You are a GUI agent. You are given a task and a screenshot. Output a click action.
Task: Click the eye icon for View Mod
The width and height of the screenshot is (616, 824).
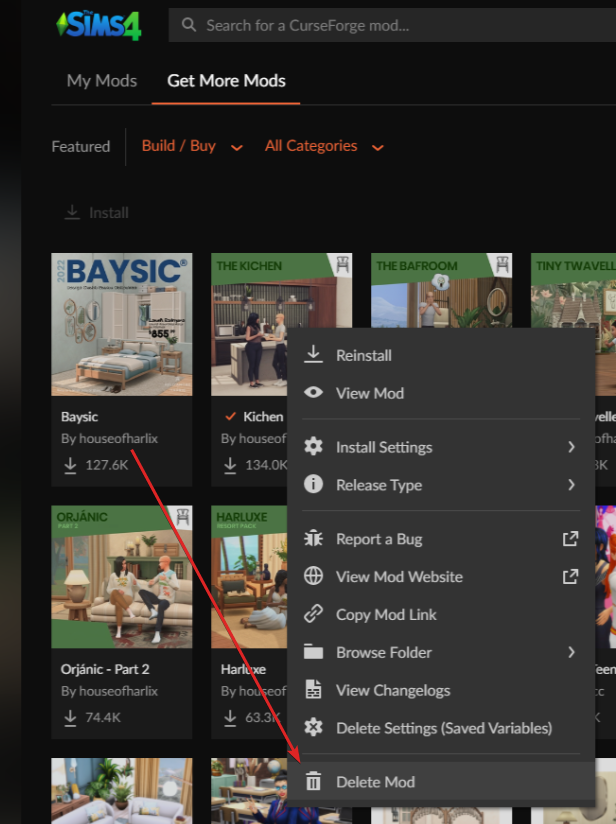click(x=314, y=393)
